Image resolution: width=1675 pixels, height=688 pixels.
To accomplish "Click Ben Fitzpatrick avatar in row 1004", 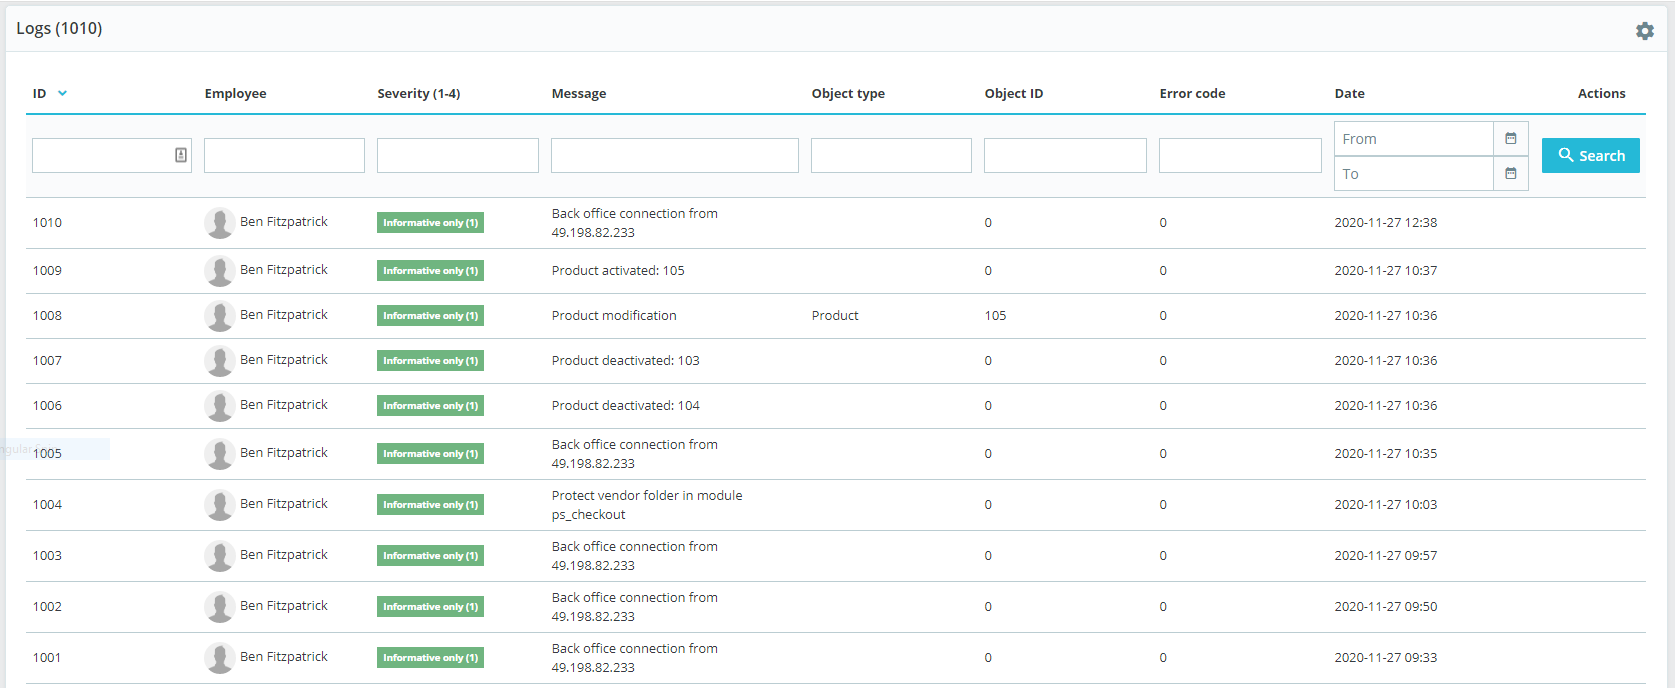I will pyautogui.click(x=220, y=505).
